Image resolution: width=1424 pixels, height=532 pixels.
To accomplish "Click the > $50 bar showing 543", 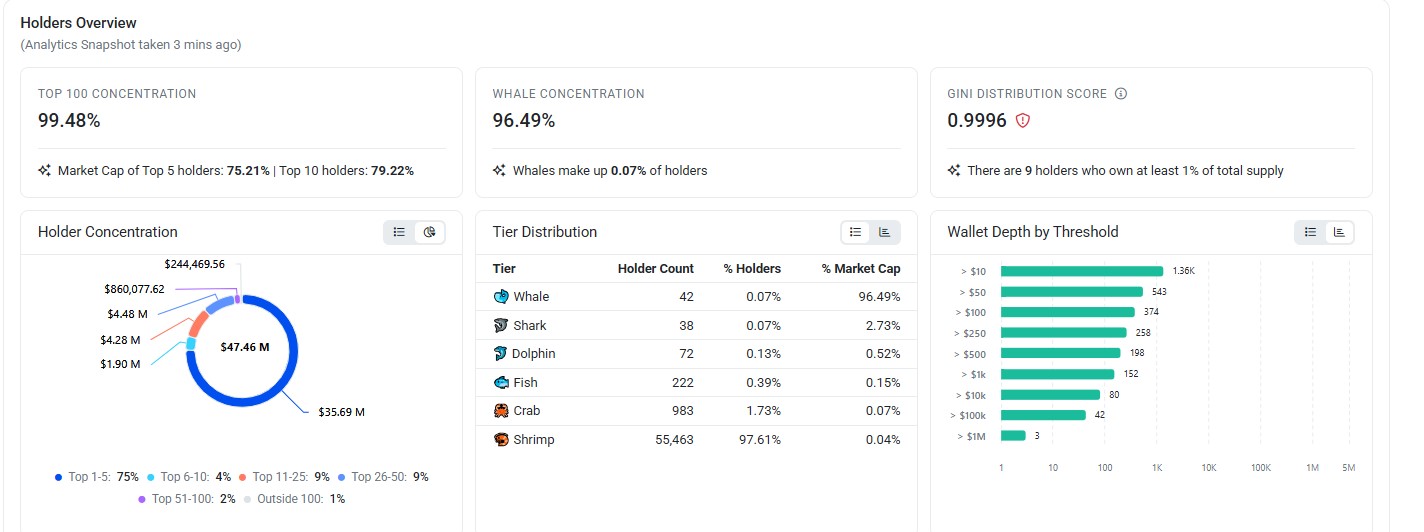I will pos(1072,292).
